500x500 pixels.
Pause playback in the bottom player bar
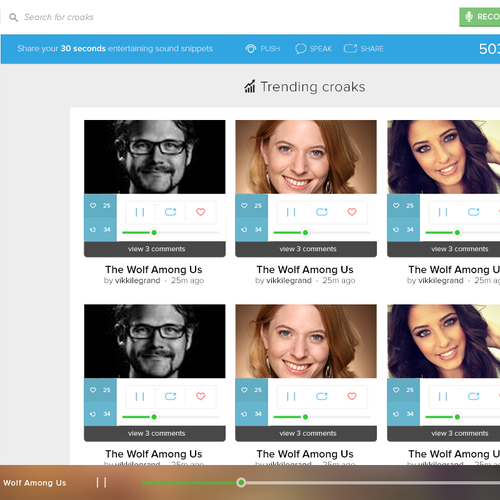click(101, 482)
